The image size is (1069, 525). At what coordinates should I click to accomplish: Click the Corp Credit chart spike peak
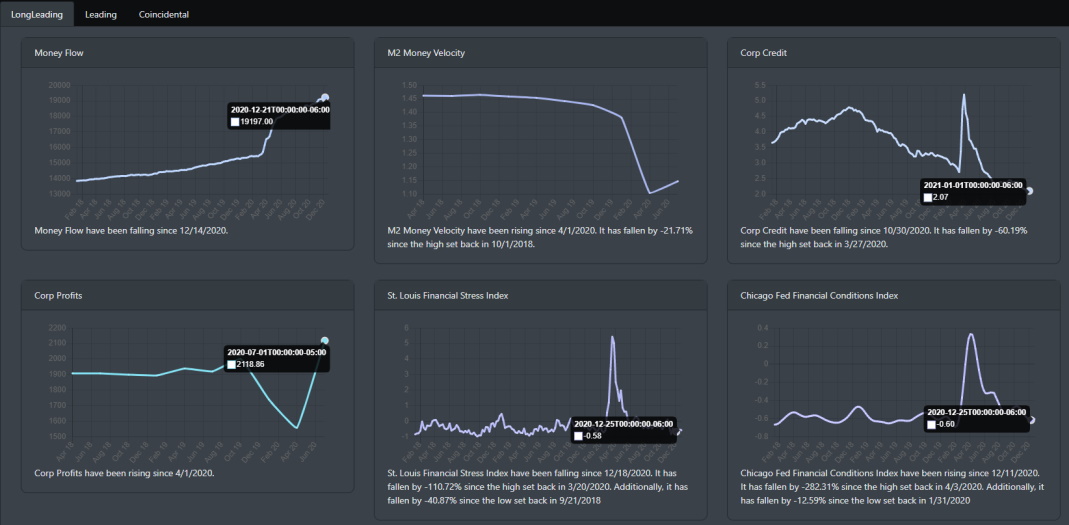[x=963, y=95]
